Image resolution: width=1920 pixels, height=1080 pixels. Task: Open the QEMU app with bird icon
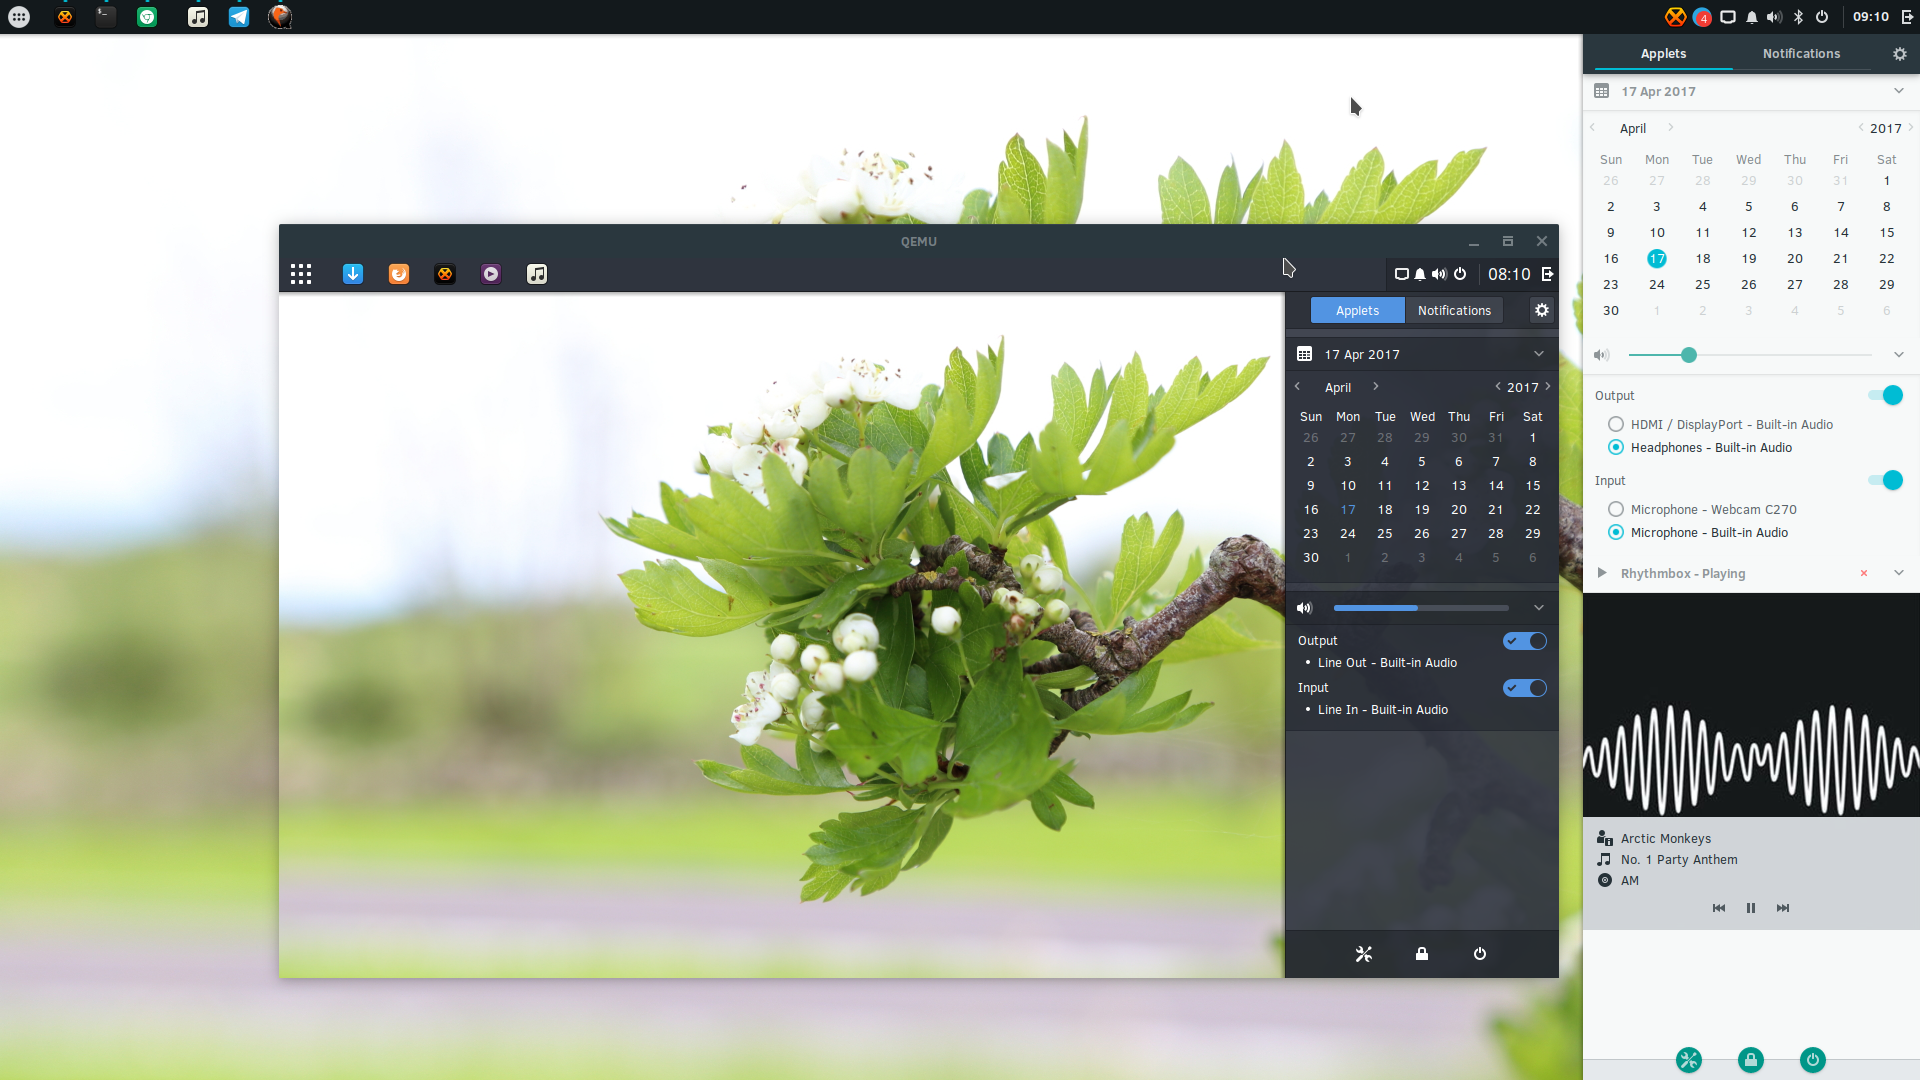(280, 17)
